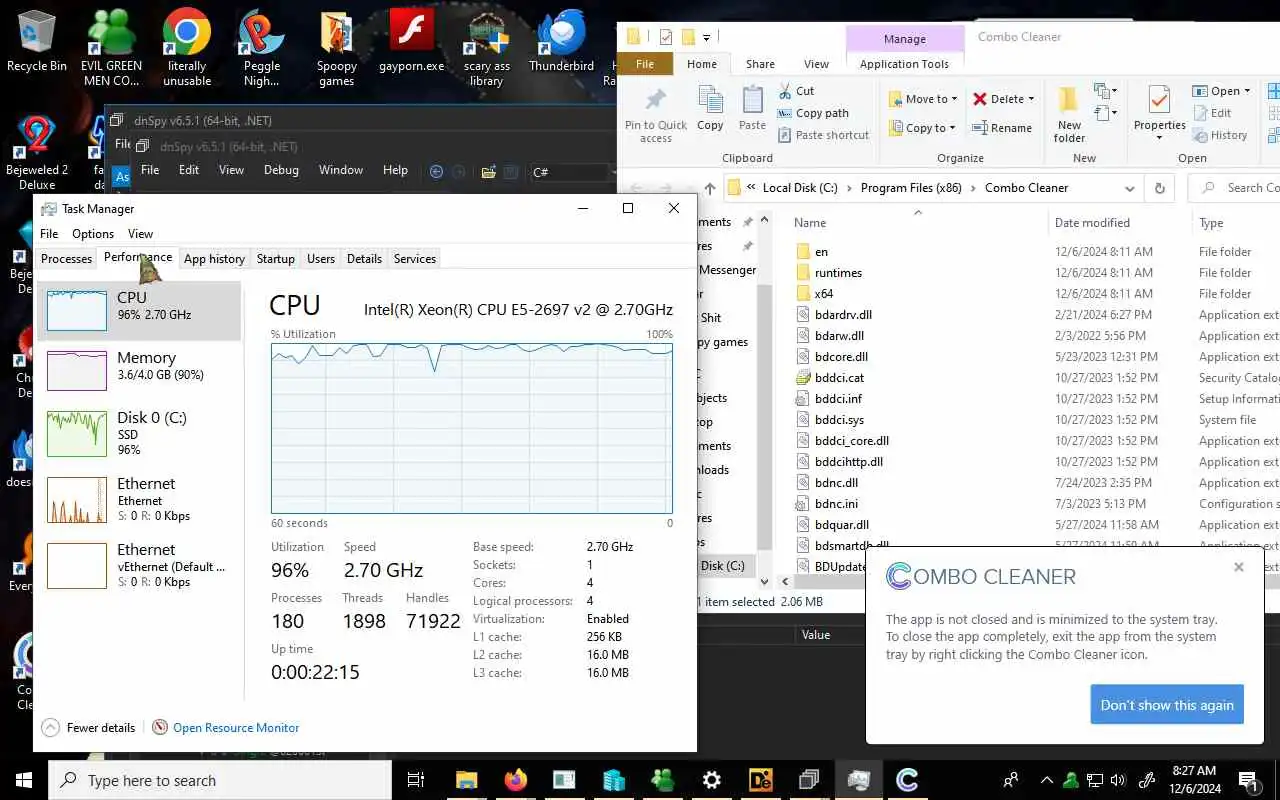The image size is (1280, 800).
Task: Open Firefox from the taskbar
Action: click(x=516, y=780)
